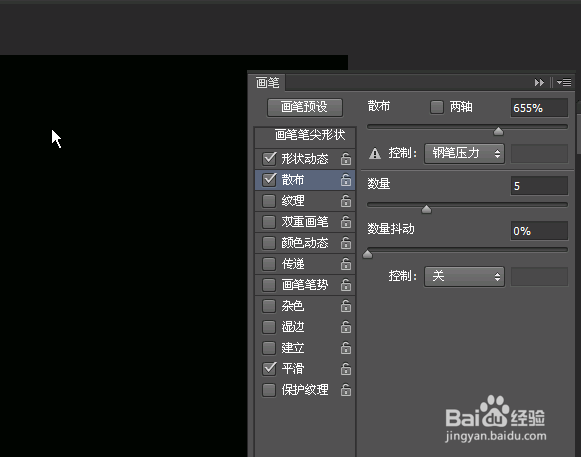Enable the 画笔笔势 checkbox
This screenshot has width=581, height=457.
[x=269, y=285]
